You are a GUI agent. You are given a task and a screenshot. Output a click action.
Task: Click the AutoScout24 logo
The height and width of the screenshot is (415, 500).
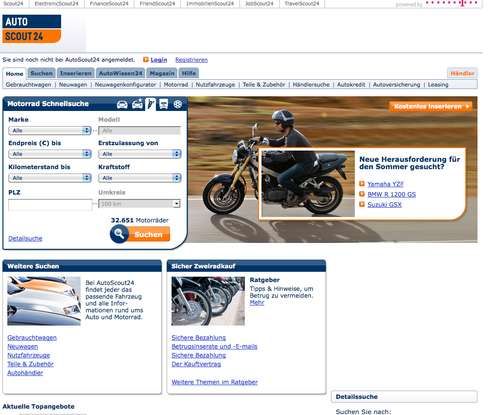(32, 29)
